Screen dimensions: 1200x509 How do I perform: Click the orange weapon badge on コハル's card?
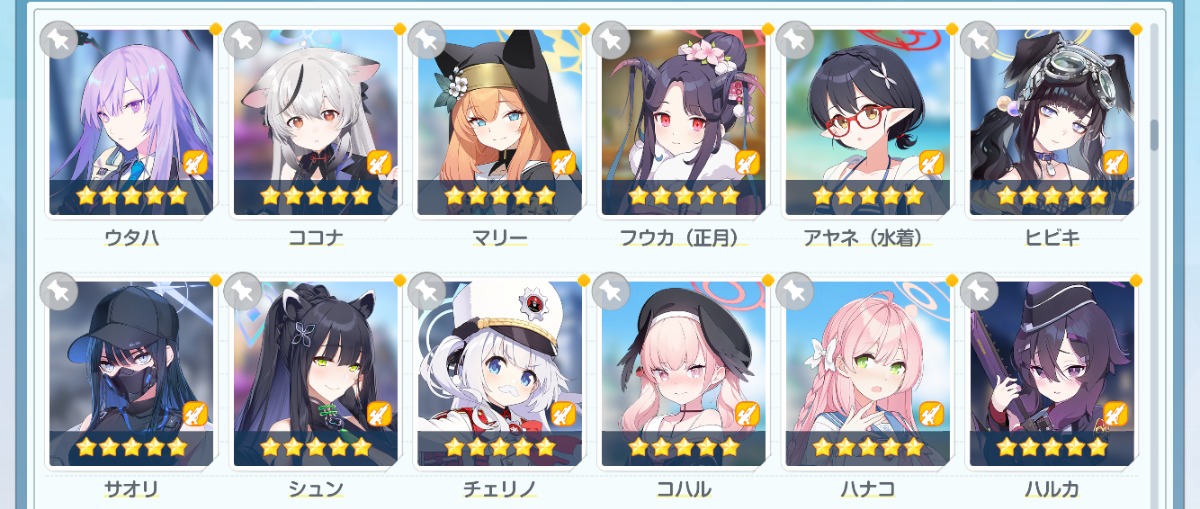coord(747,414)
